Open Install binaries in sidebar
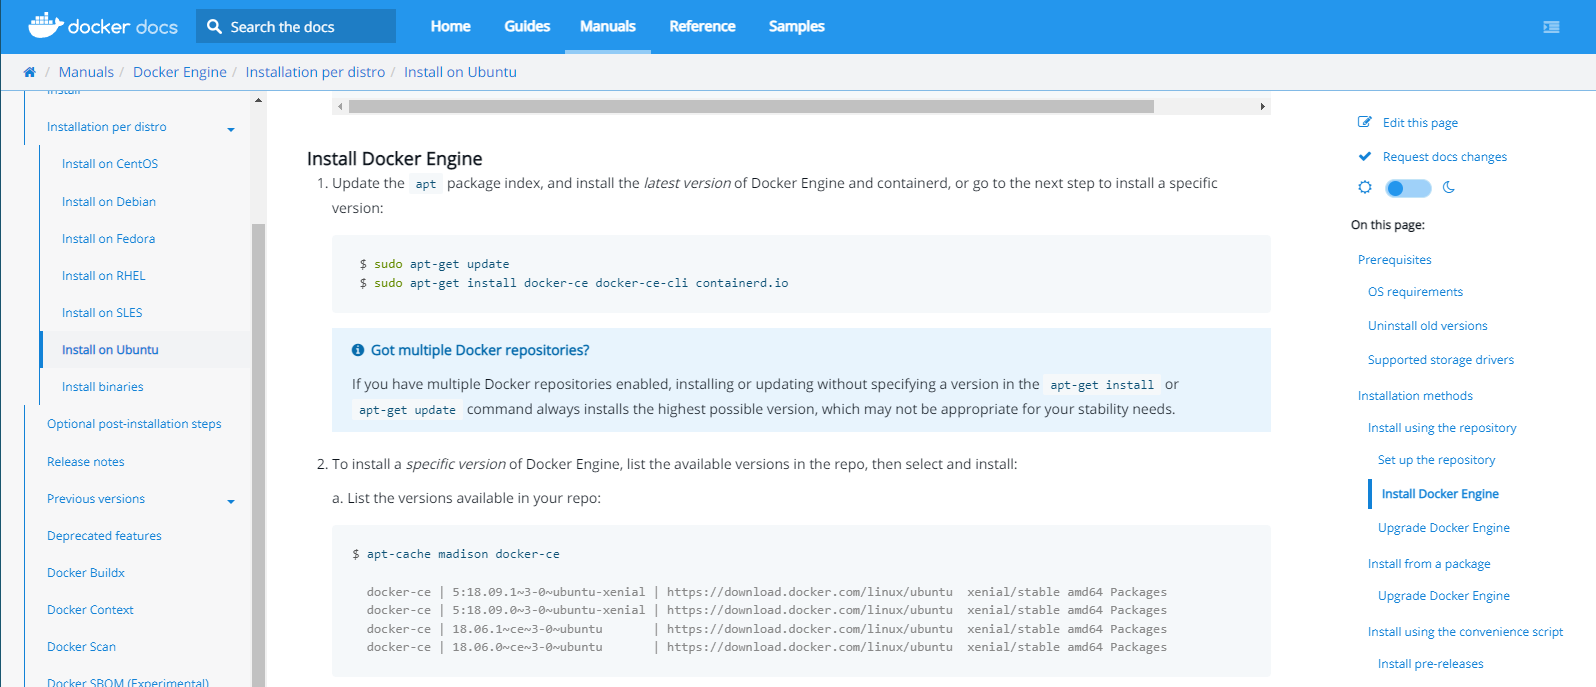This screenshot has width=1596, height=687. pos(103,387)
